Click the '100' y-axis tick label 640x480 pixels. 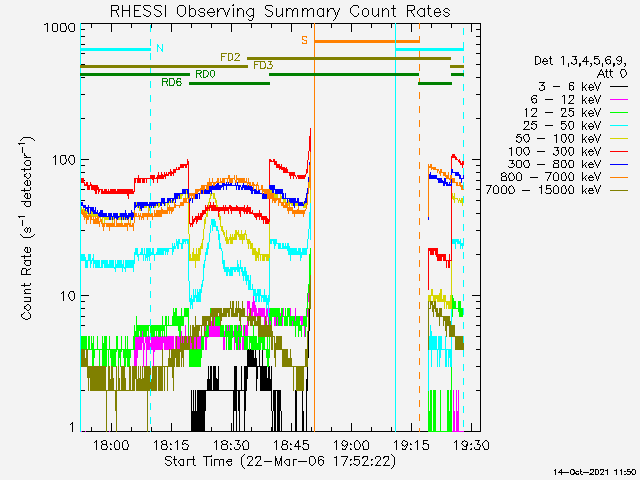point(64,160)
